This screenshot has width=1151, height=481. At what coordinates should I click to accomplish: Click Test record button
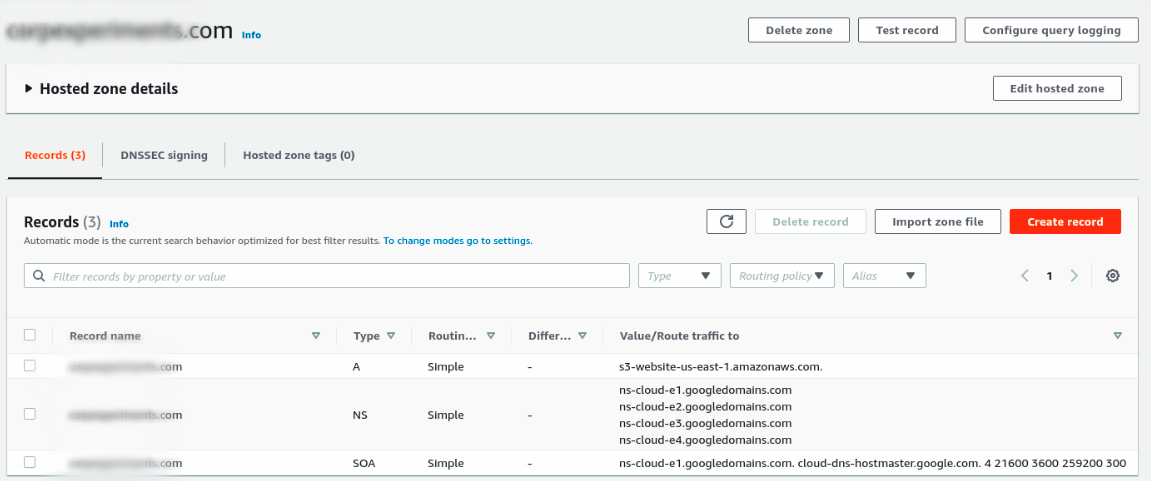coord(907,30)
